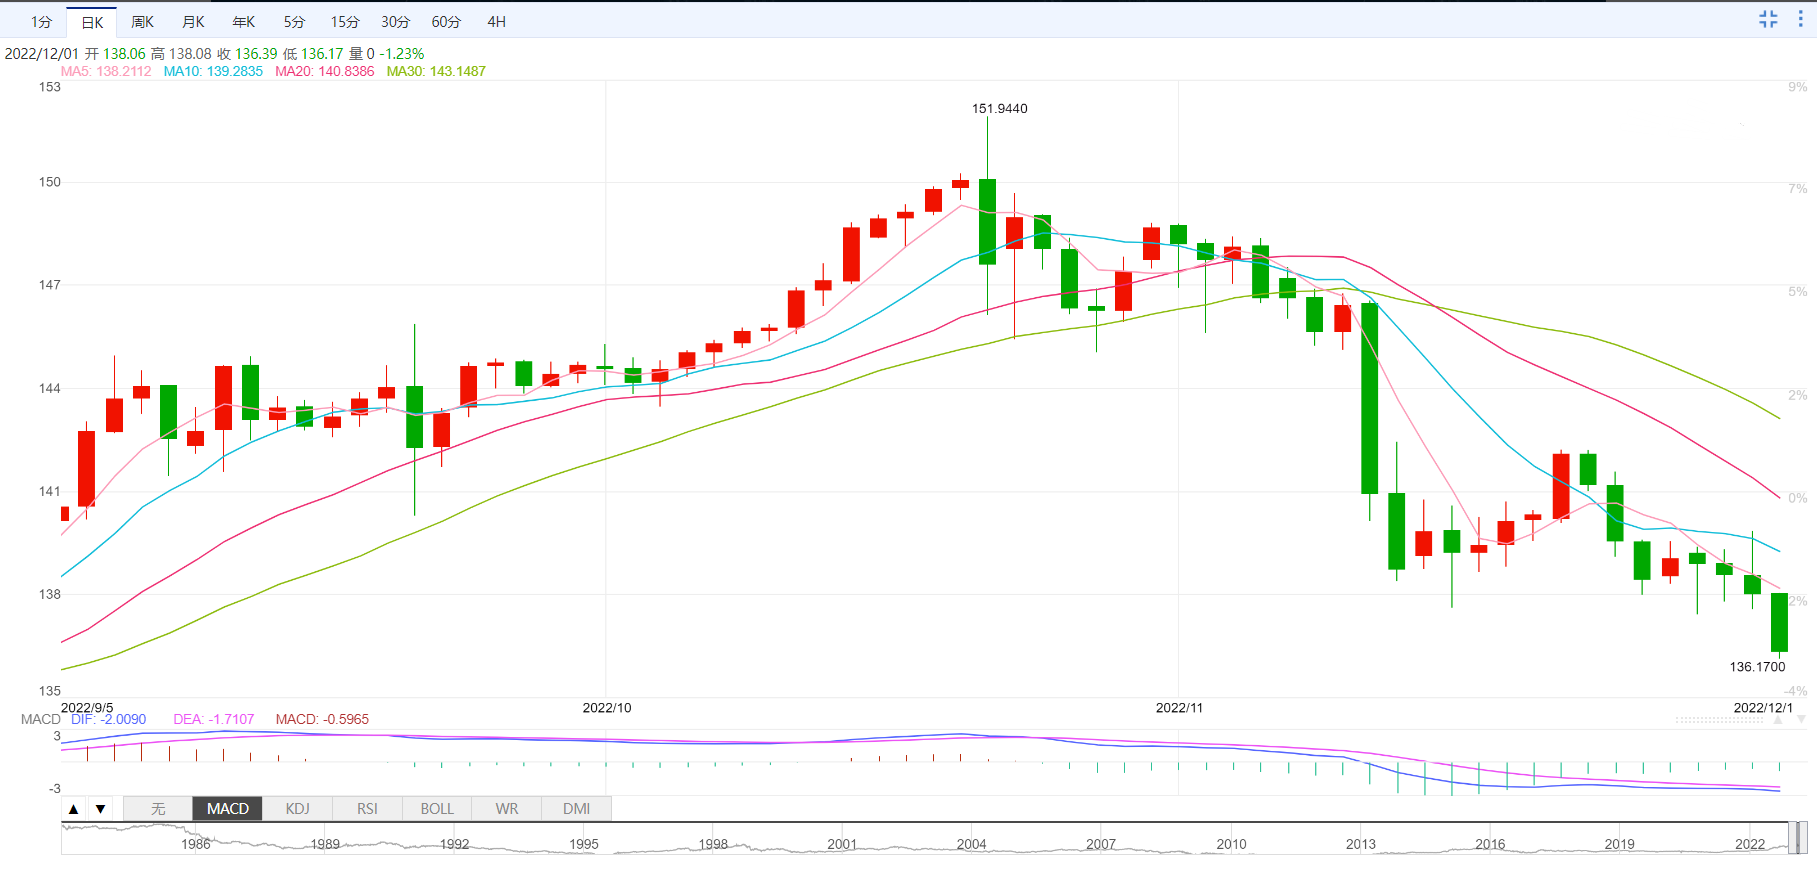This screenshot has width=1817, height=871.
Task: Switch to the 周K weekly tab
Action: pyautogui.click(x=142, y=22)
